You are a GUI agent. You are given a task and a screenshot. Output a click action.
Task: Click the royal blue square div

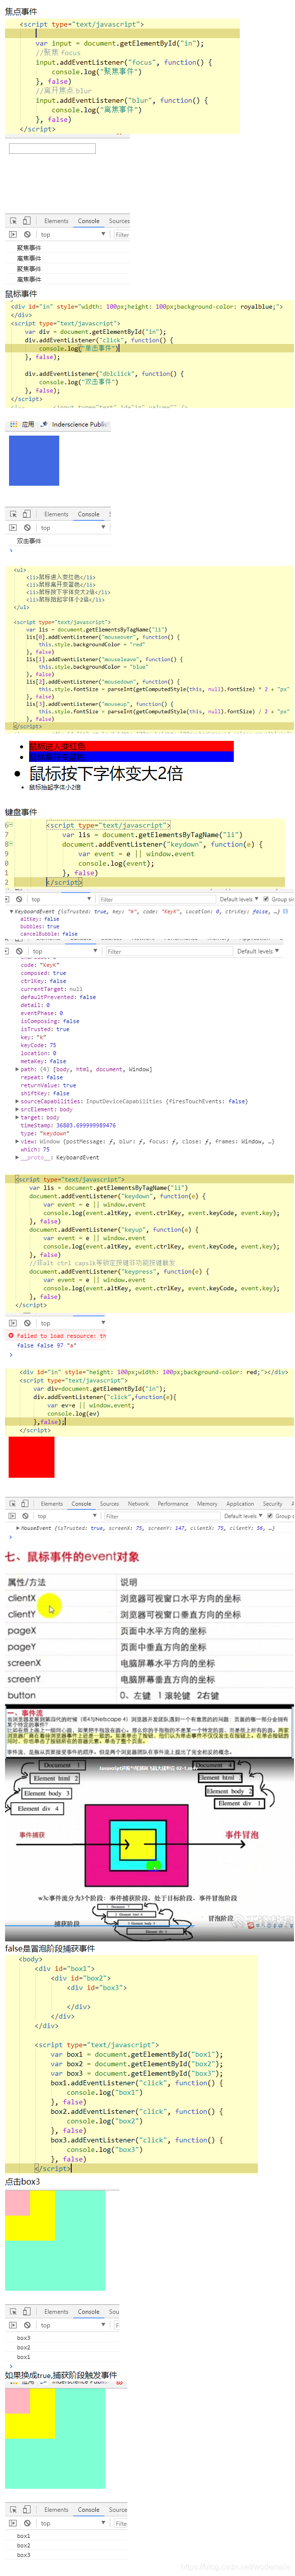pyautogui.click(x=34, y=460)
